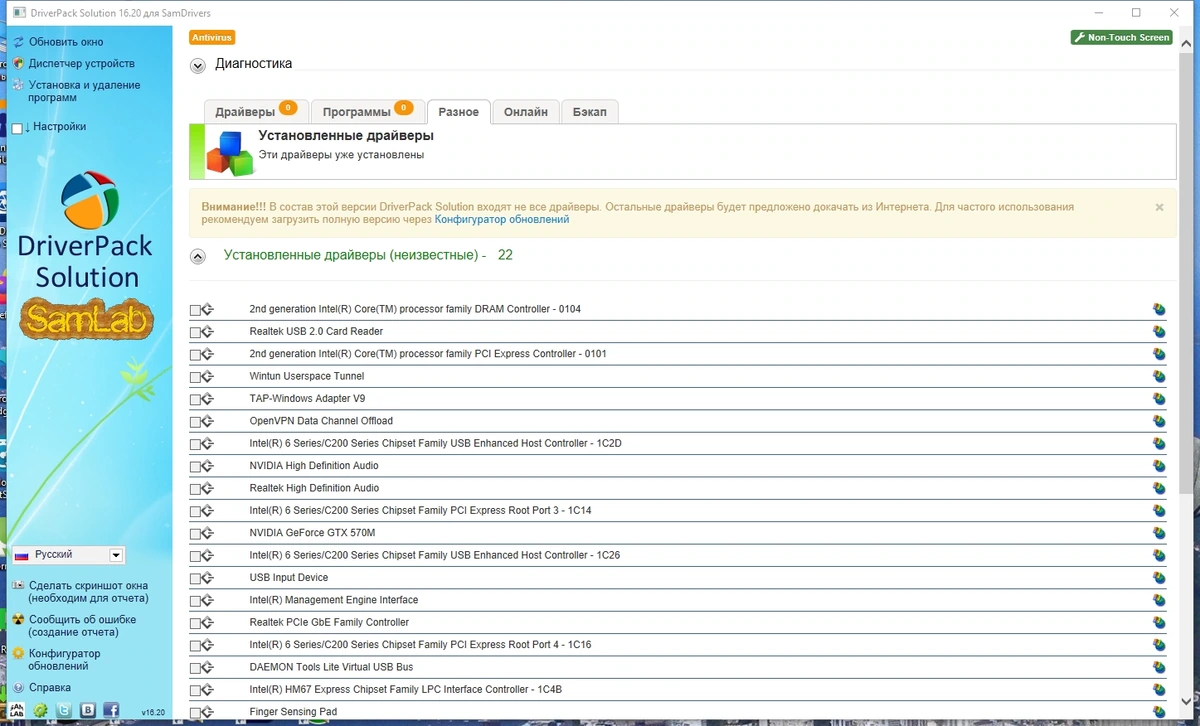
Task: Open Конфигуратор обновлений in the sidebar
Action: tap(65, 660)
